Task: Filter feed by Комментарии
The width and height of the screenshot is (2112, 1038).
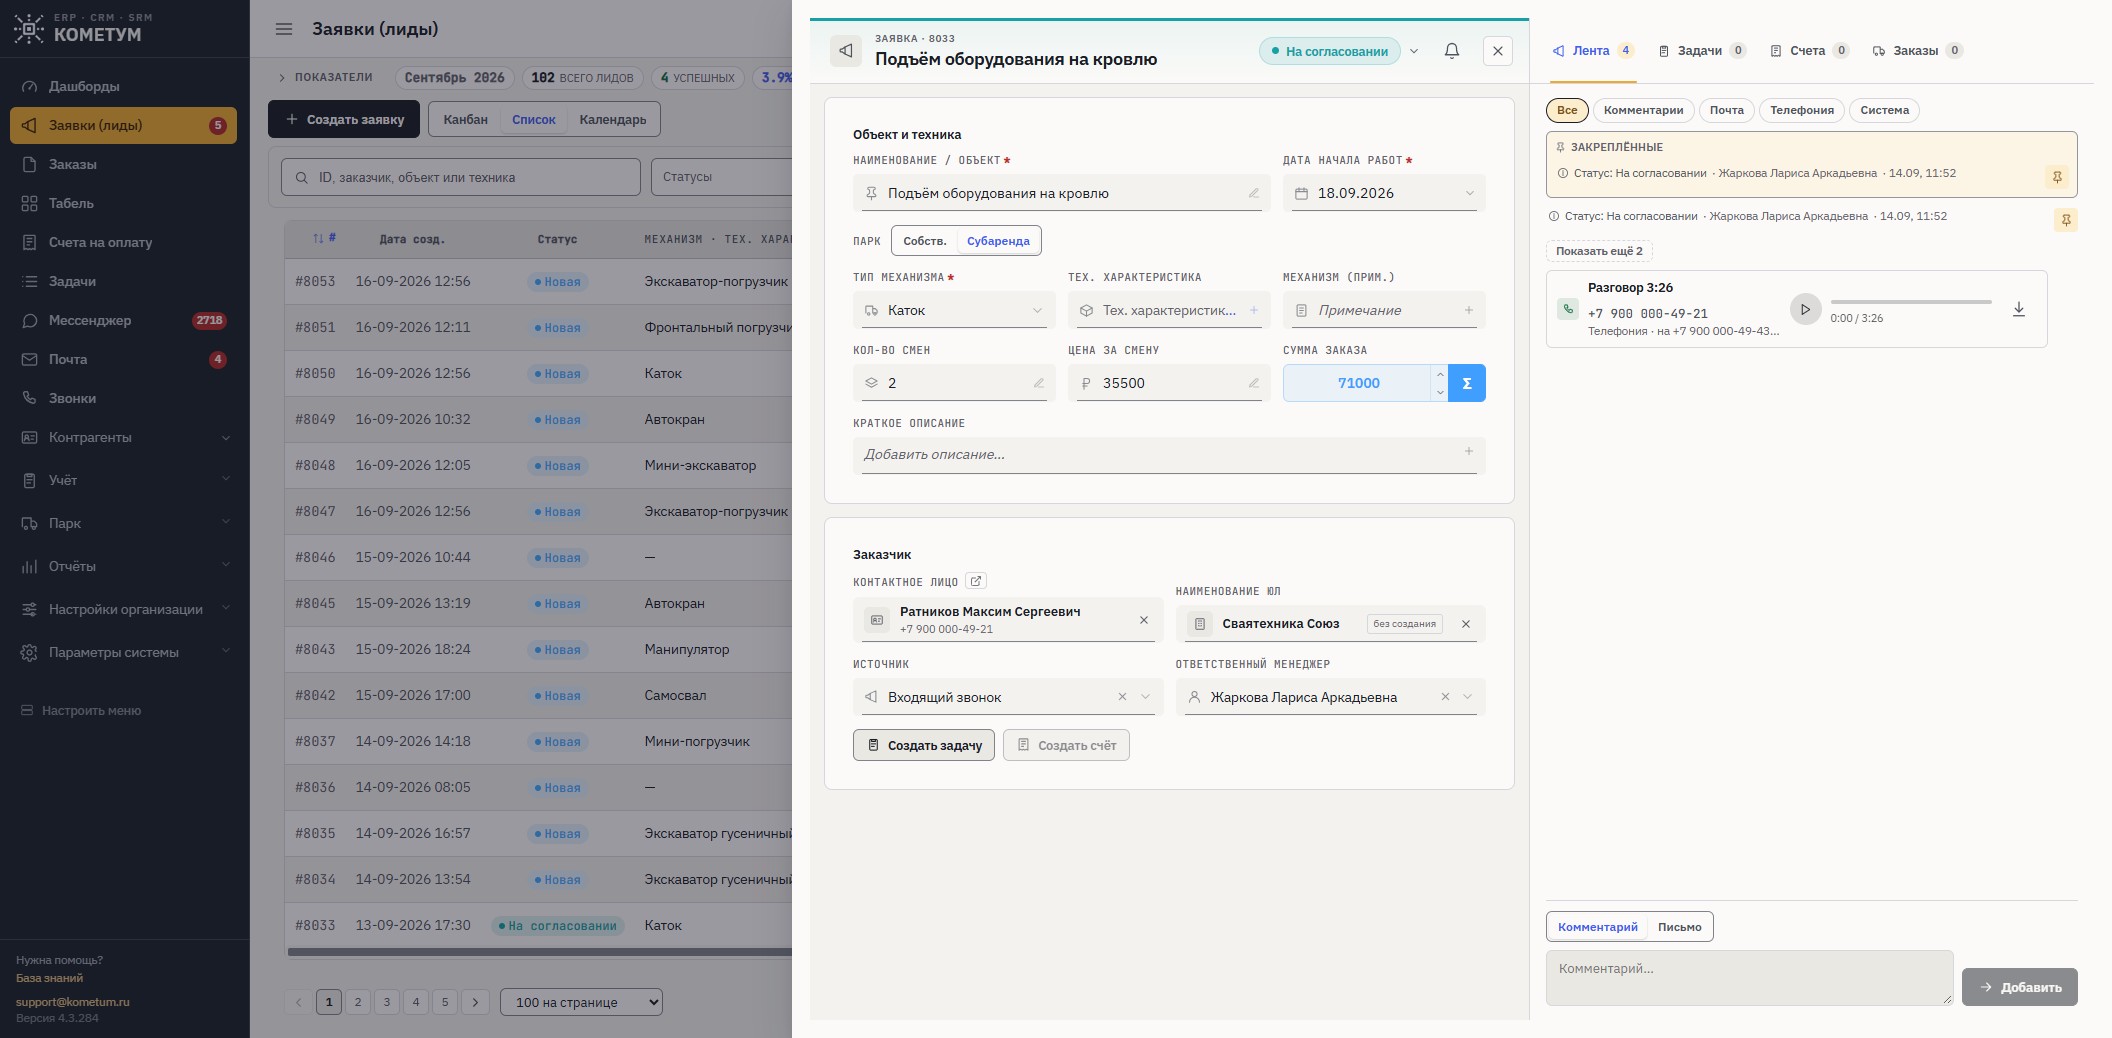Action: coord(1643,110)
